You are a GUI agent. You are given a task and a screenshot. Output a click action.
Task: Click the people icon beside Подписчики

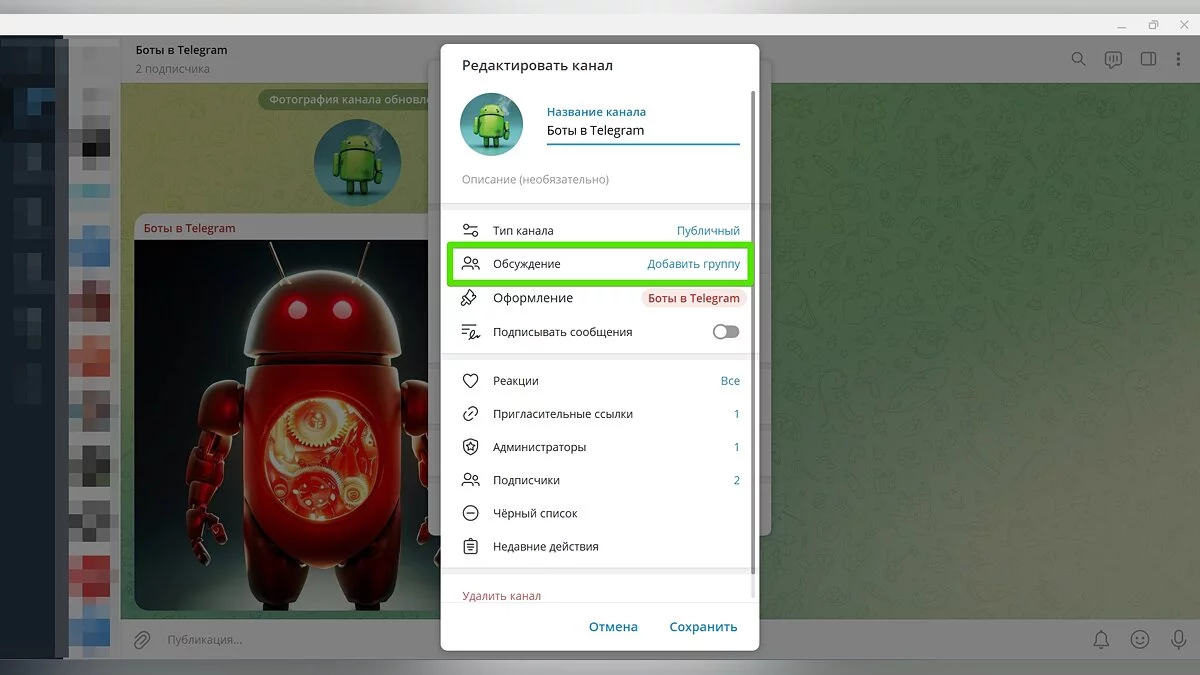coord(470,480)
